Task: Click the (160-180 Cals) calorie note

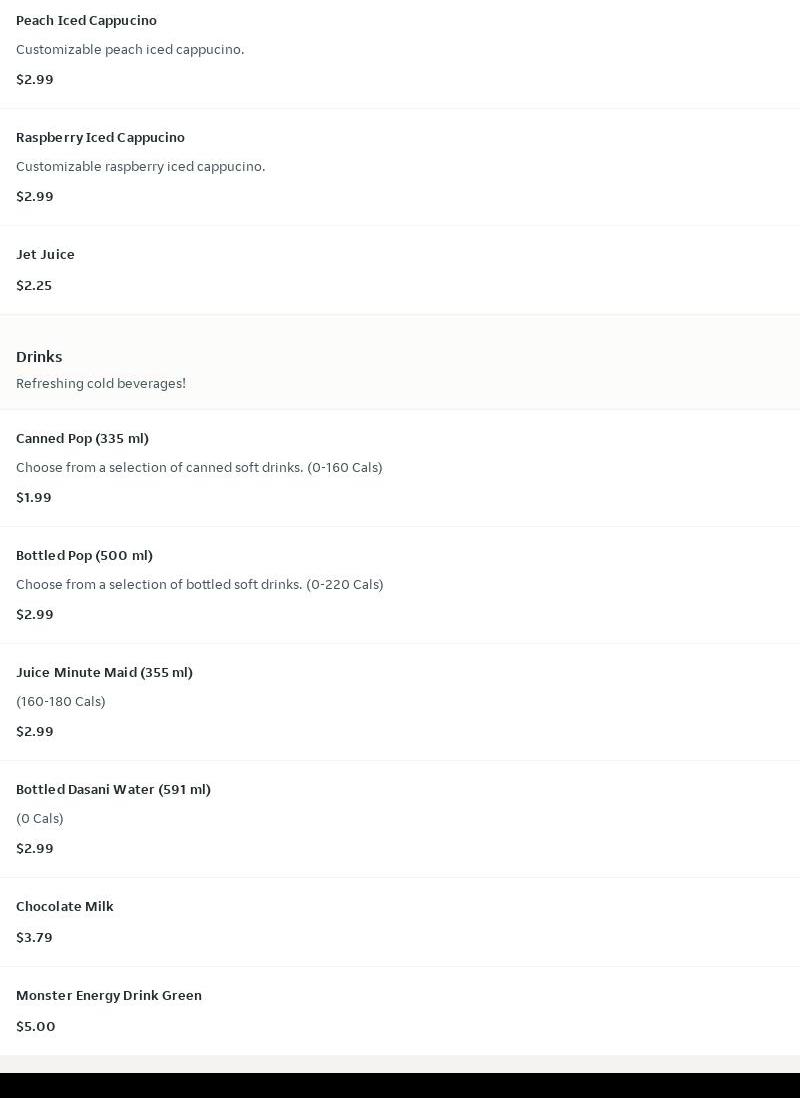Action: pos(61,701)
